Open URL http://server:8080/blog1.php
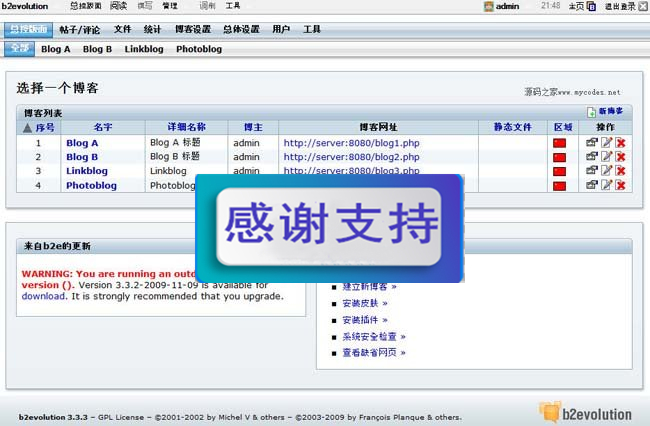This screenshot has height=426, width=650. coord(352,143)
